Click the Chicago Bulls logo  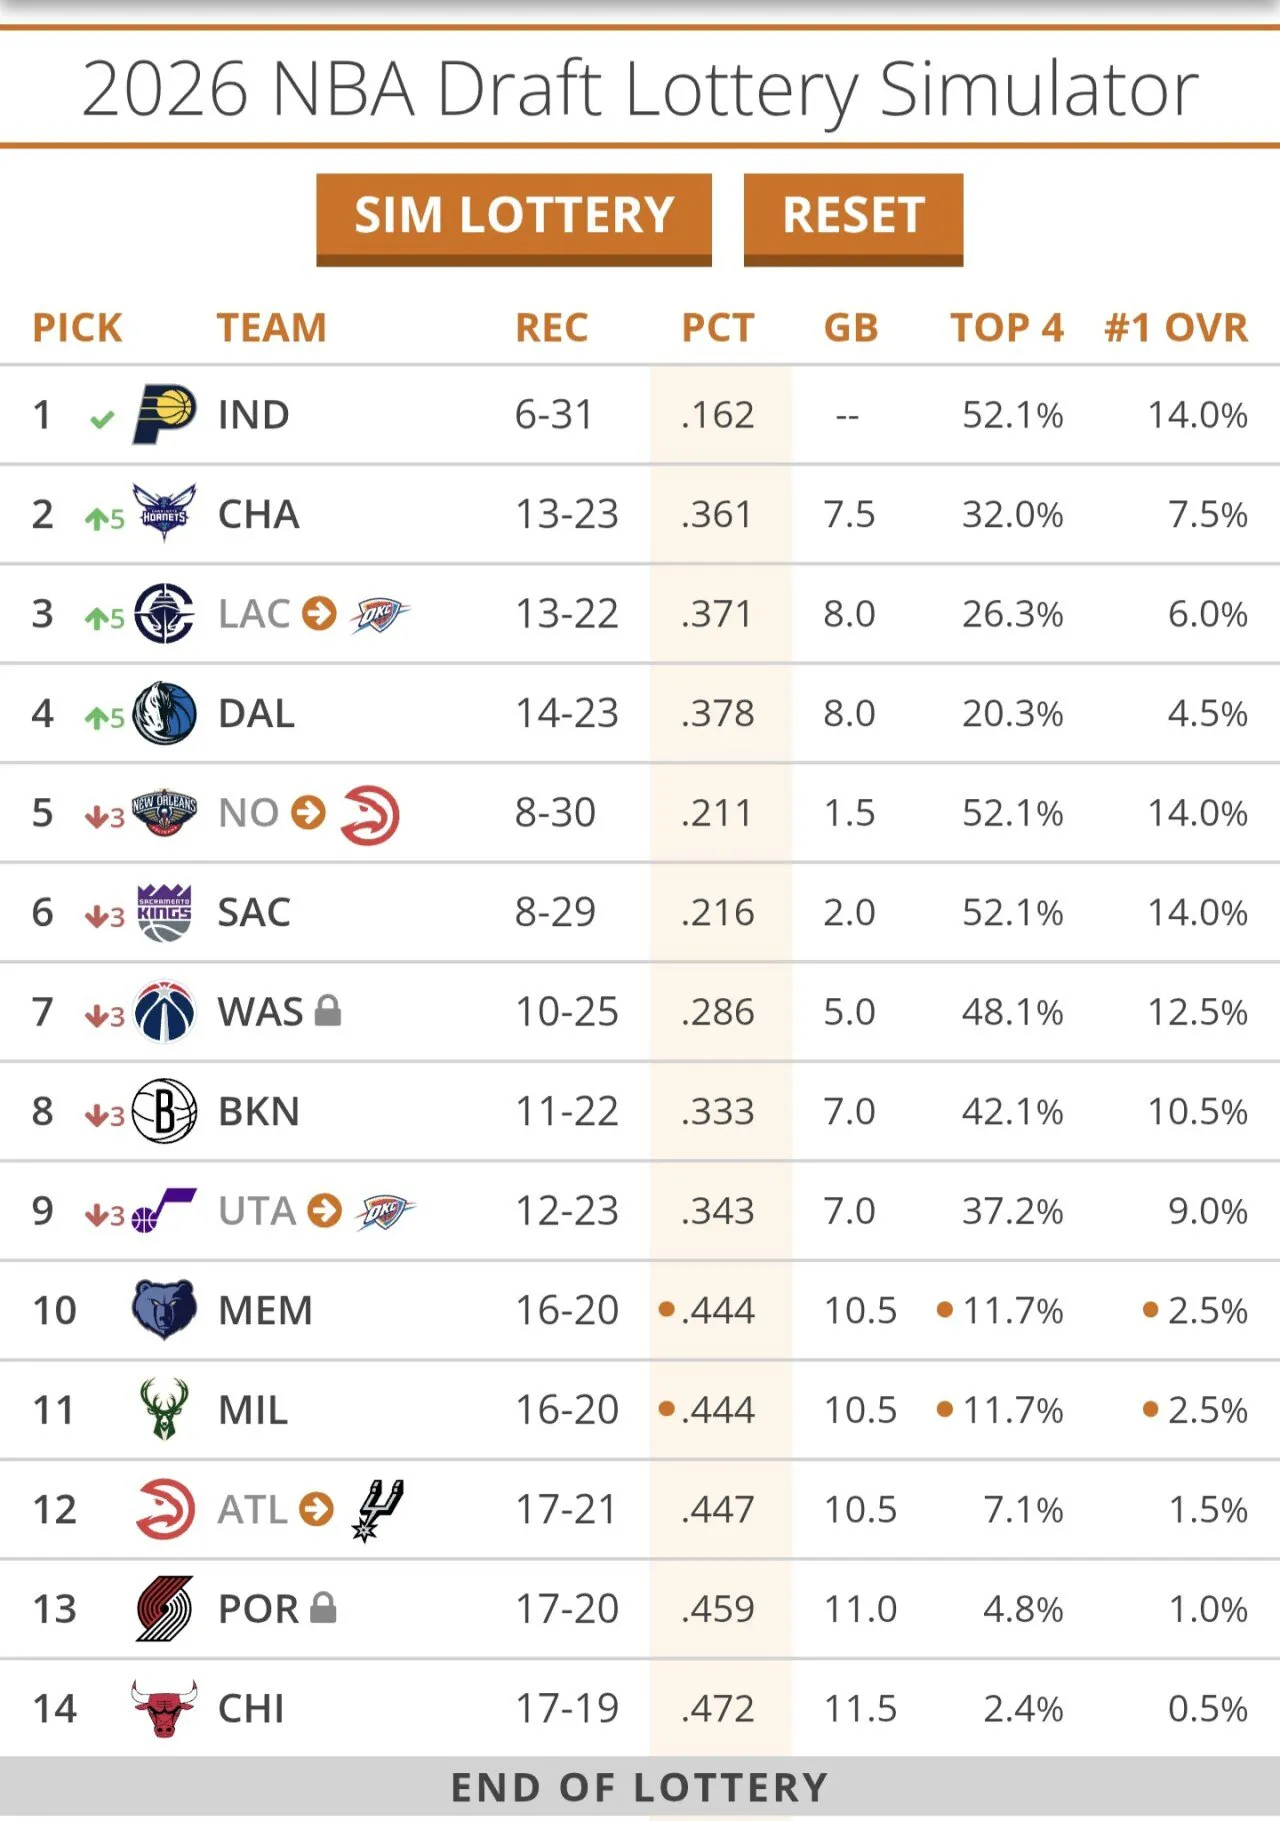[x=164, y=1708]
